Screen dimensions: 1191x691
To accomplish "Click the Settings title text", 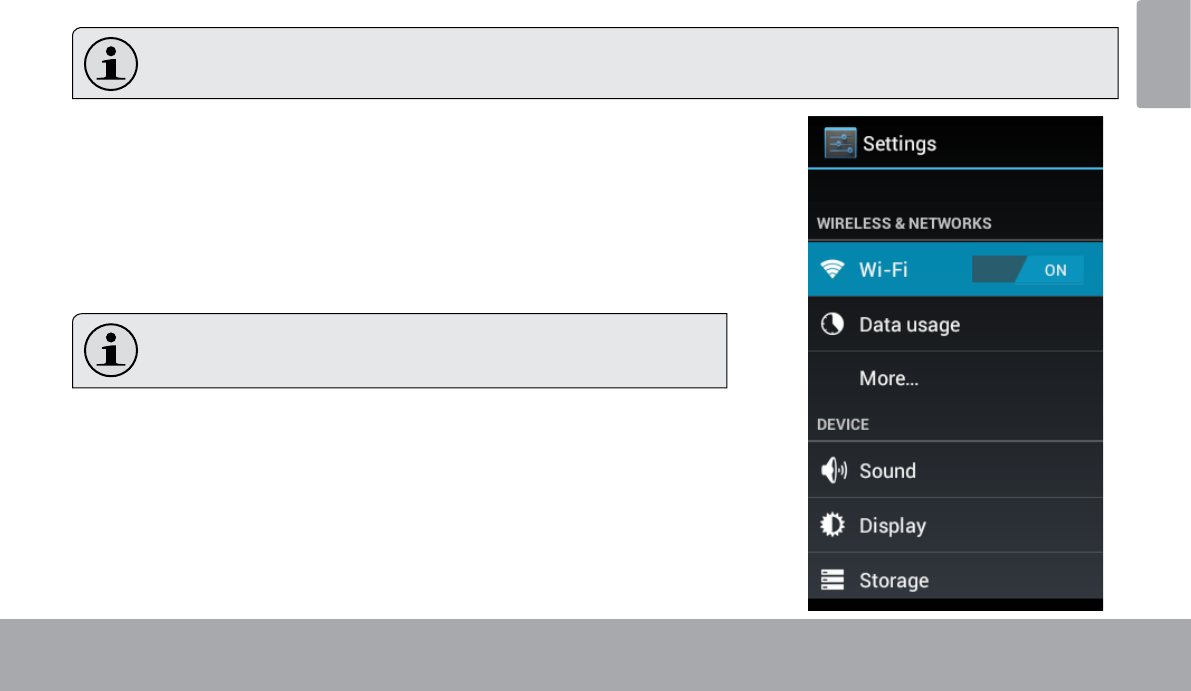I will (x=899, y=144).
